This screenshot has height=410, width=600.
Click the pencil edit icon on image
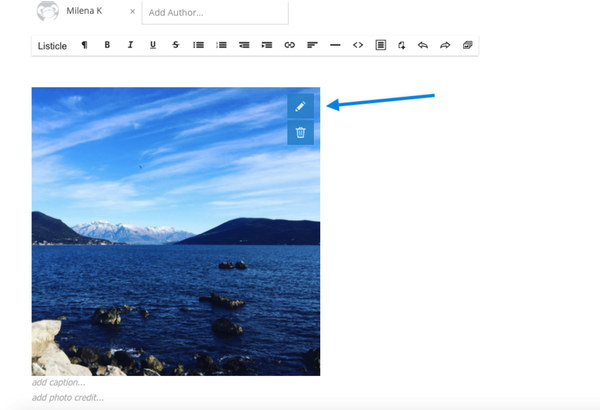pos(300,106)
